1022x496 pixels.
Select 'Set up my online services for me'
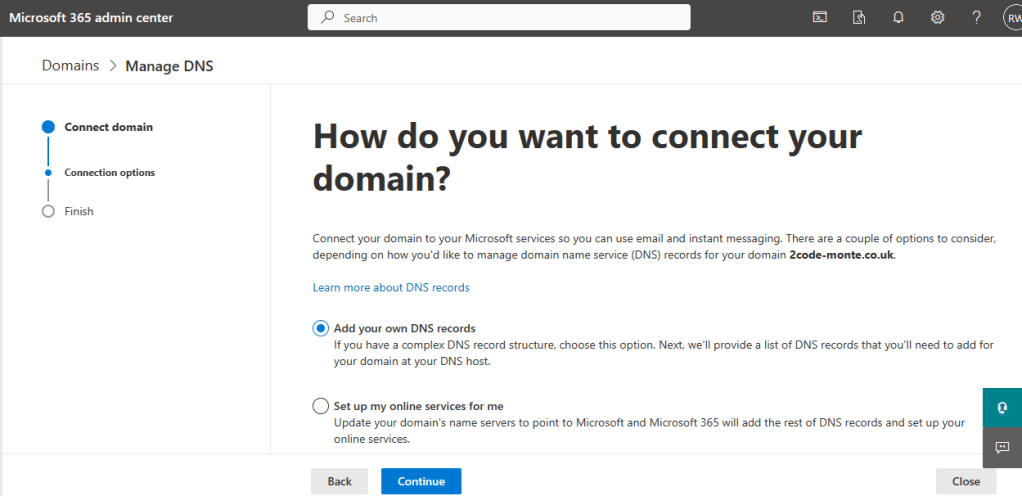[320, 406]
